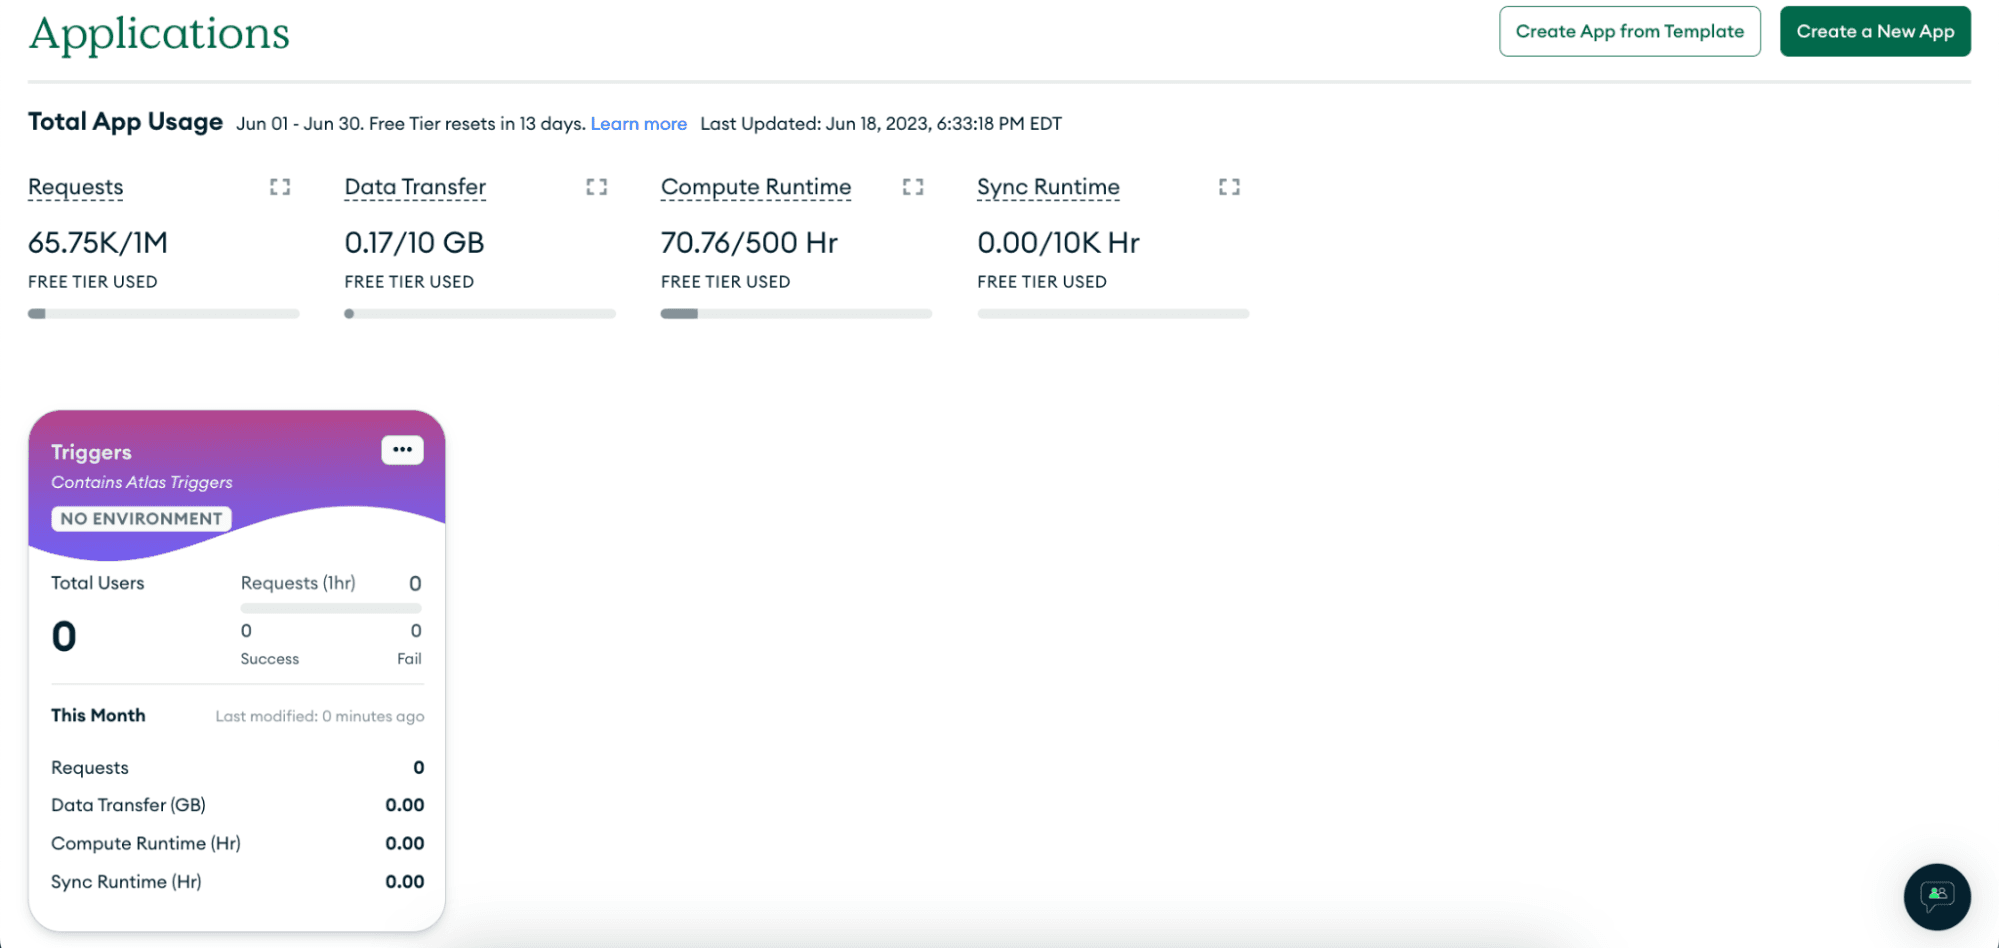Click the Requests free tier progress bar
The height and width of the screenshot is (948, 1999).
(164, 314)
